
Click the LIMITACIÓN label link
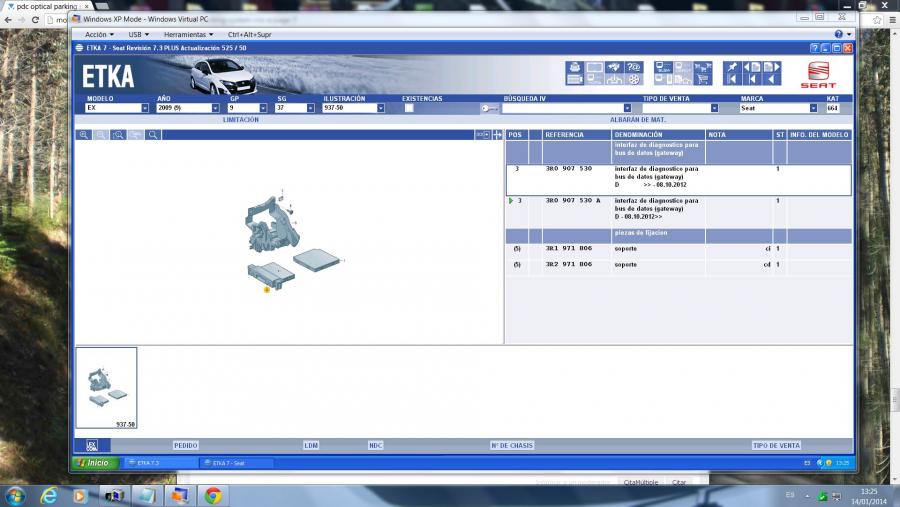point(240,120)
